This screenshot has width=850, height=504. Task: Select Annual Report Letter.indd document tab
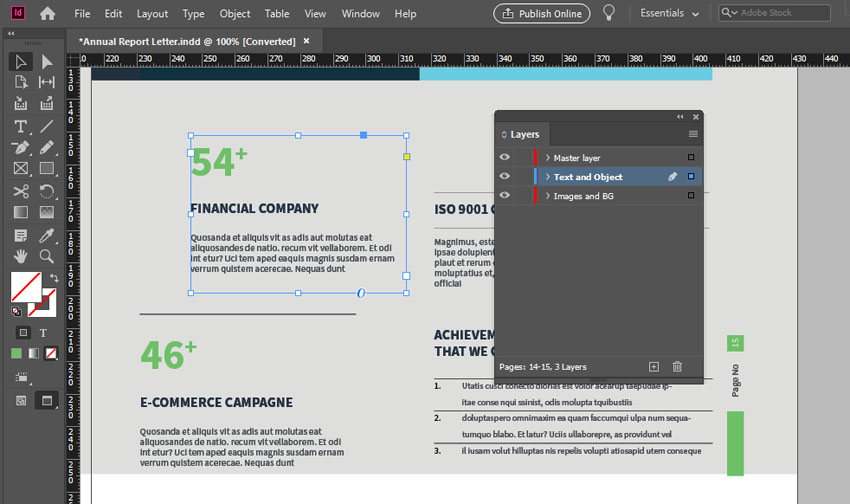187,42
